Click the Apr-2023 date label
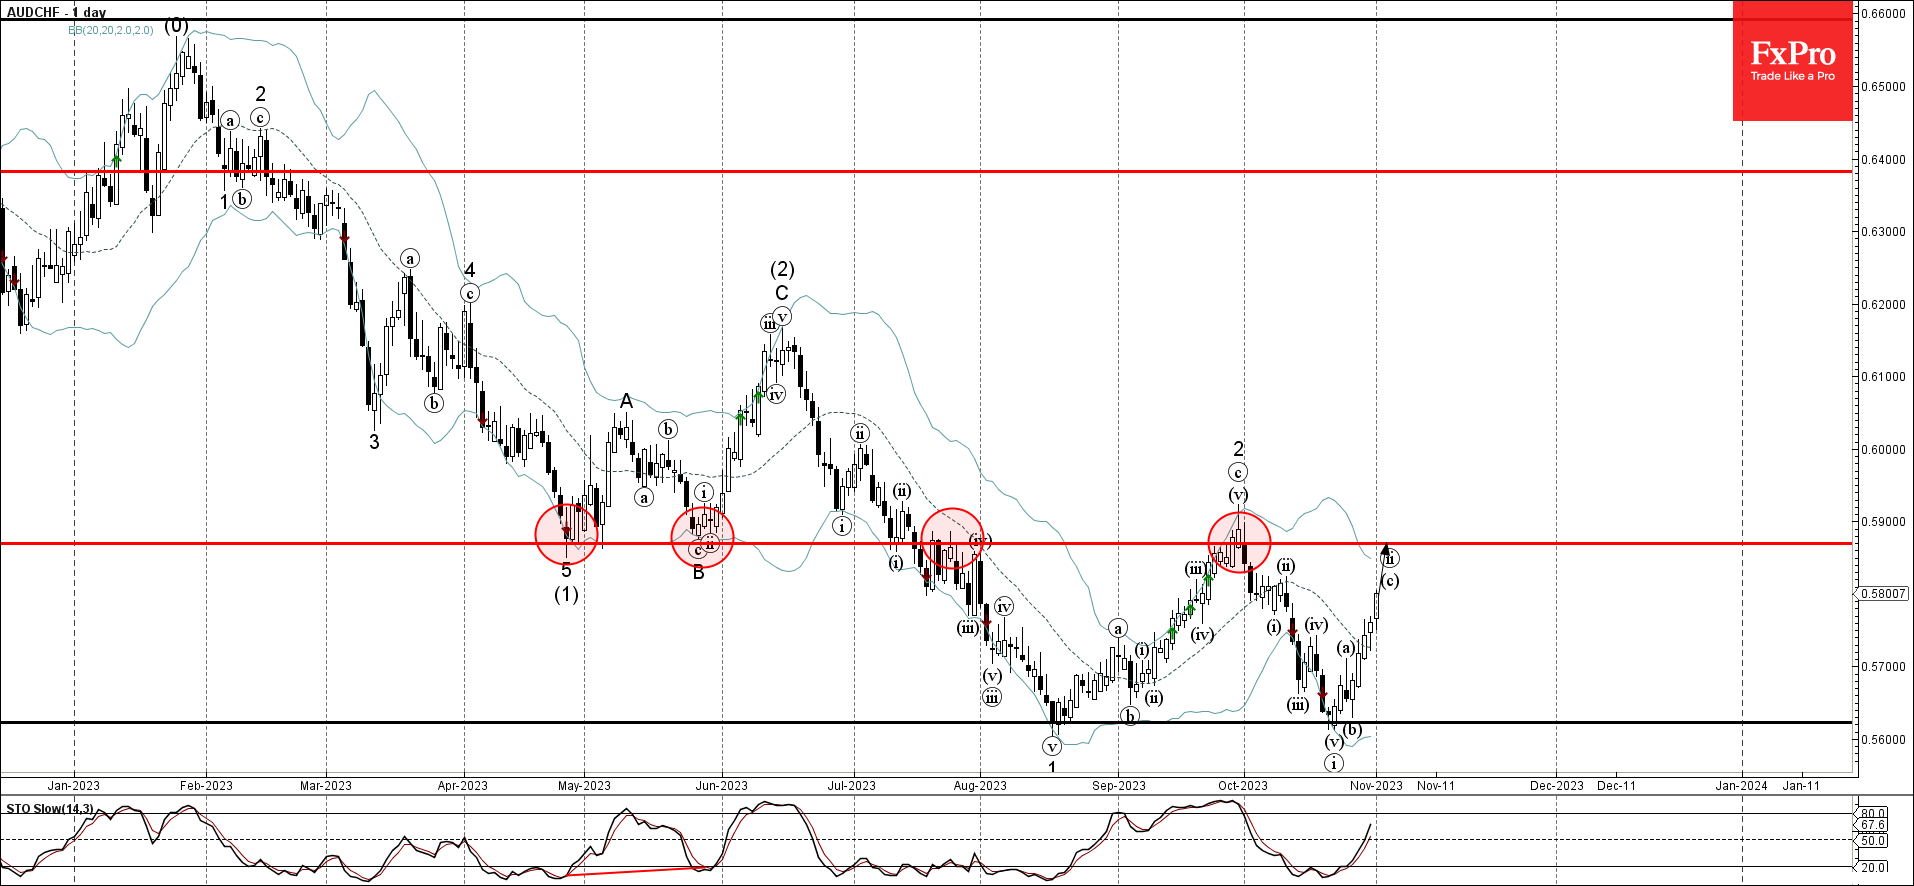Image resolution: width=1914 pixels, height=886 pixels. [x=463, y=785]
